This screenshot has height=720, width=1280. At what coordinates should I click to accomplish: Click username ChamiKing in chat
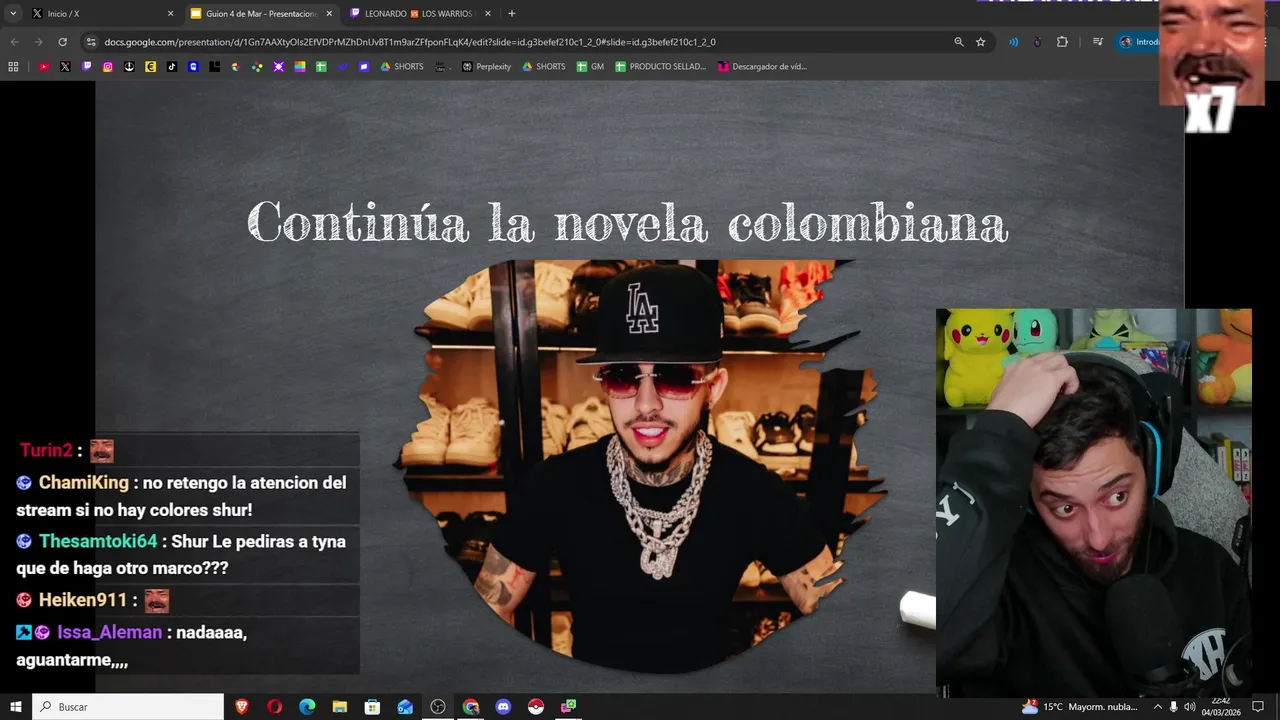click(84, 483)
